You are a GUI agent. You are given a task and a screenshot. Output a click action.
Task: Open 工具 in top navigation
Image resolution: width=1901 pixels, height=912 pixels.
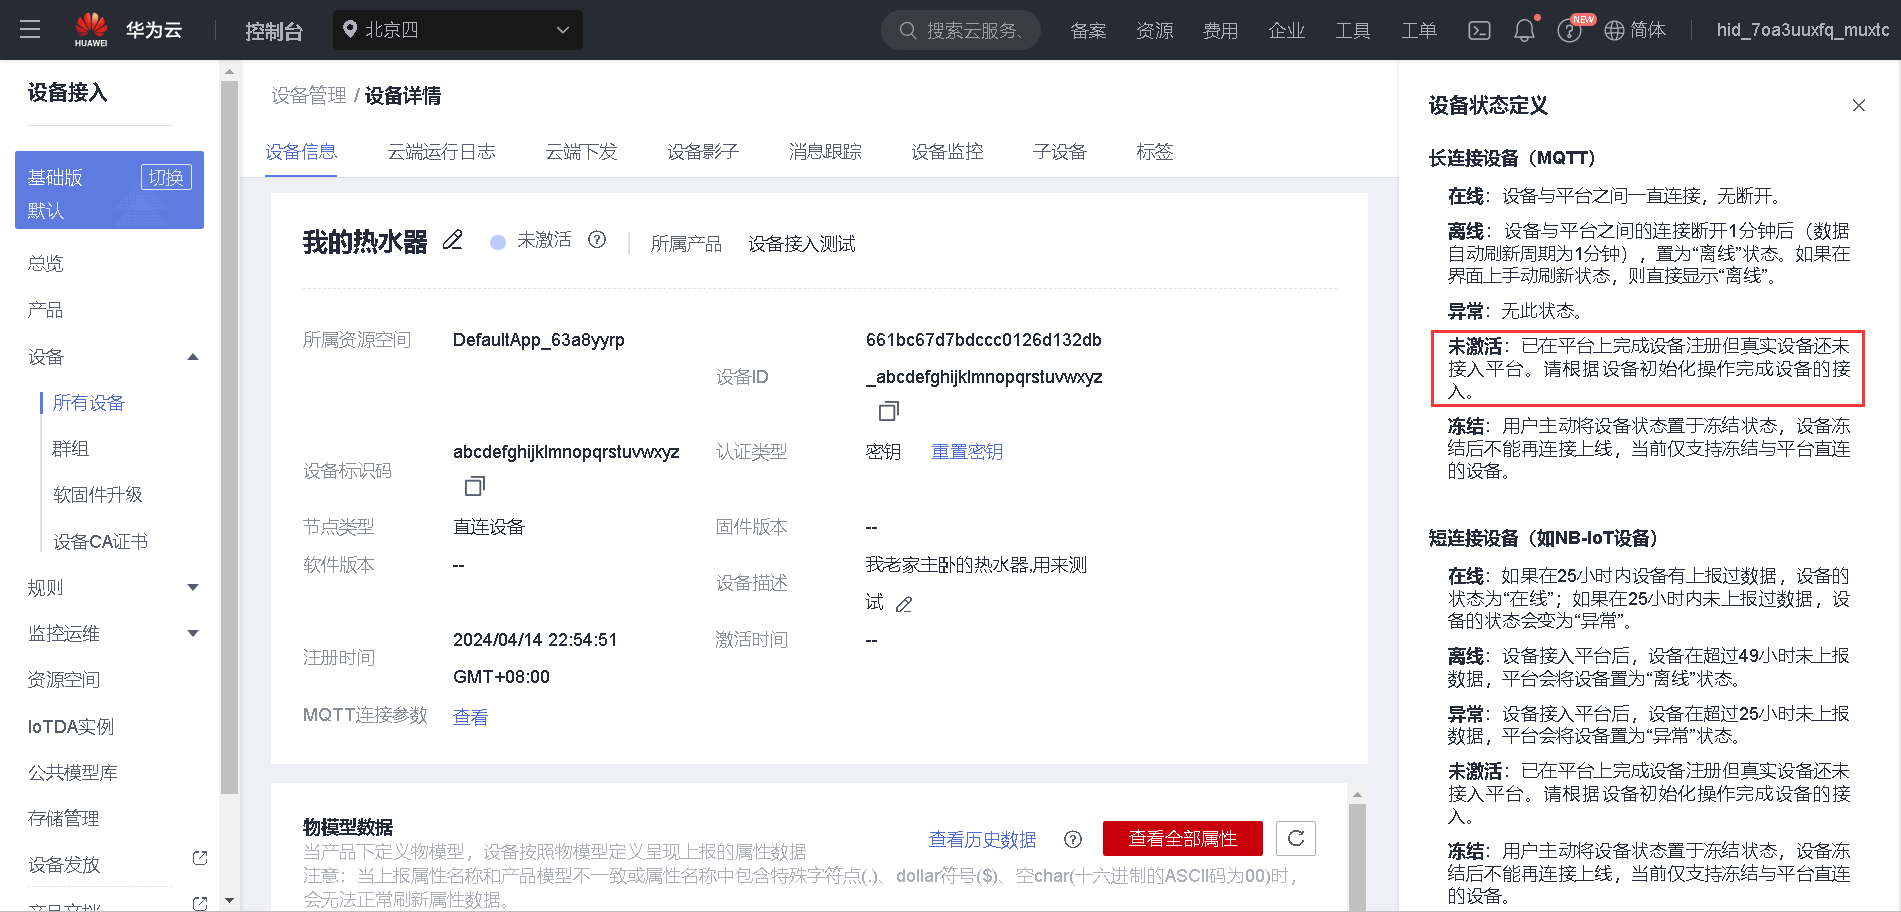1352,31
